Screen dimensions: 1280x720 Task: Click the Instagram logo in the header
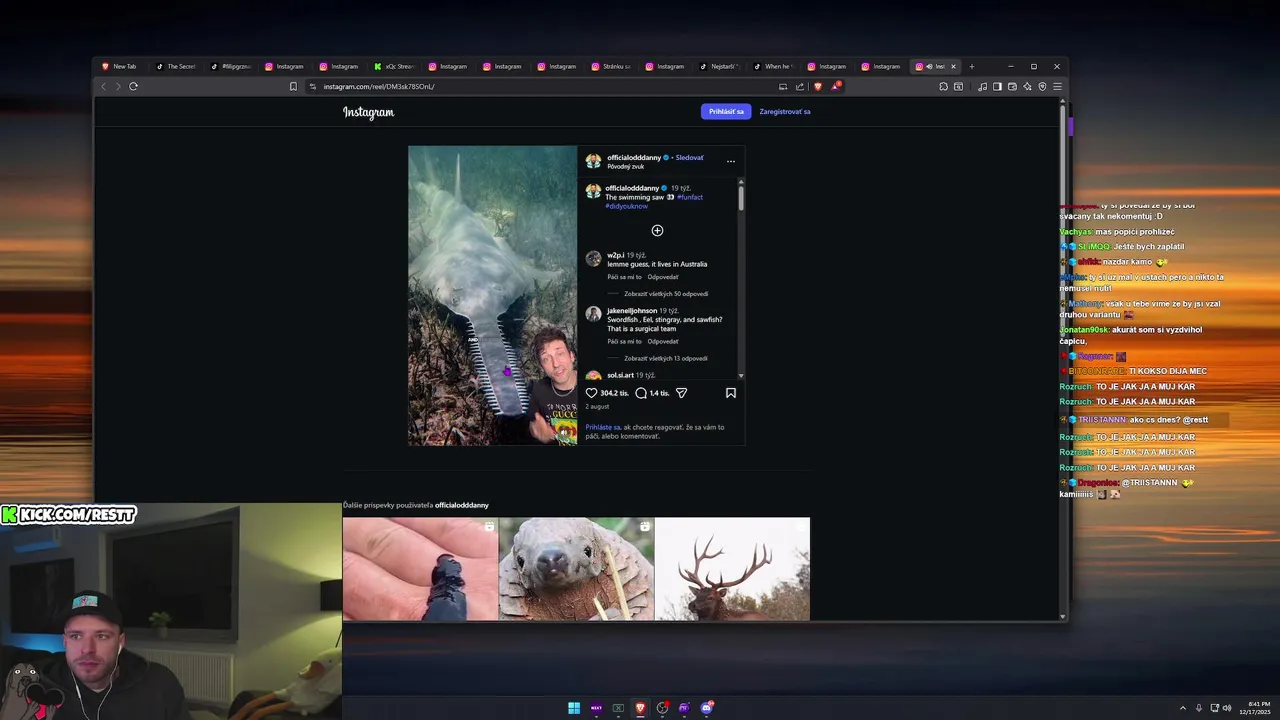(368, 112)
